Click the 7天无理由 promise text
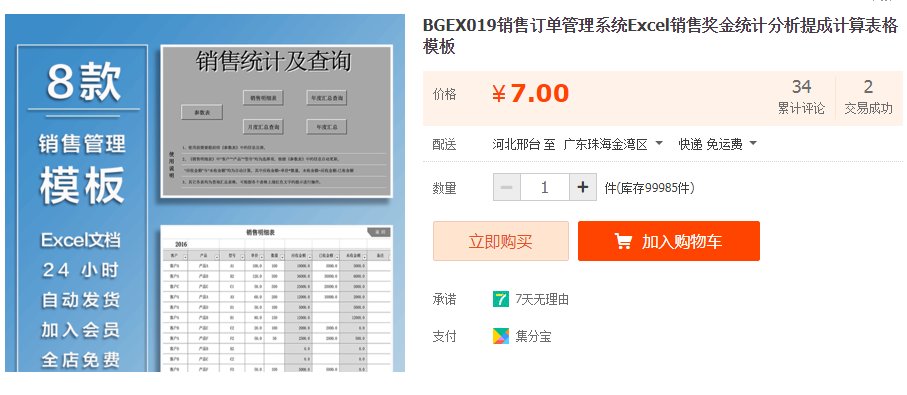The height and width of the screenshot is (395, 907). click(542, 300)
